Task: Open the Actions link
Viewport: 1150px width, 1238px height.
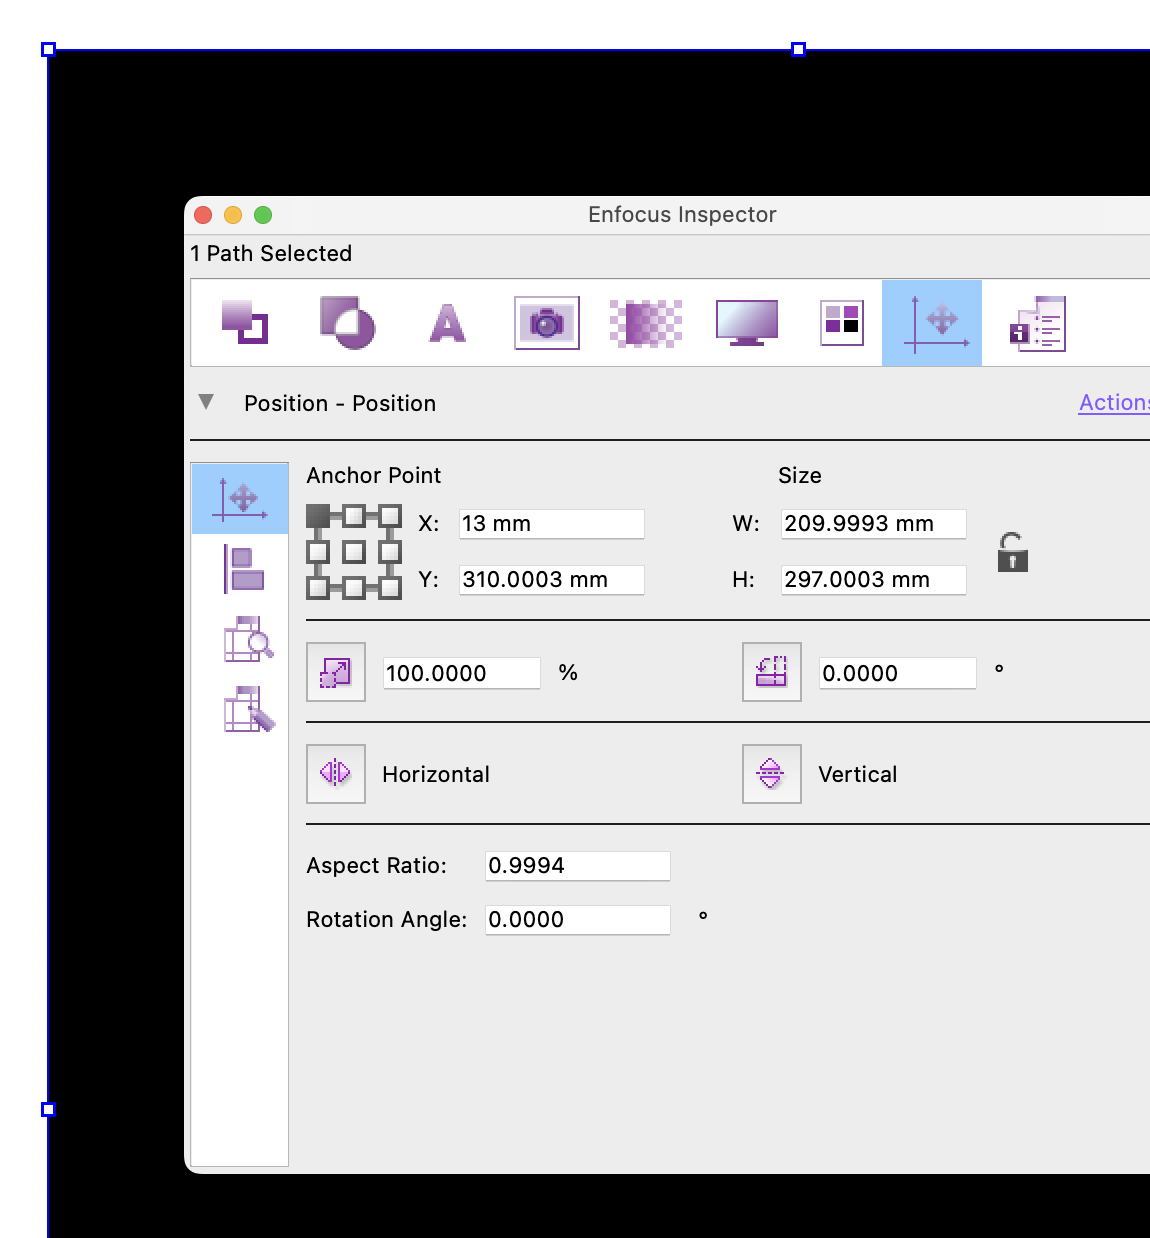Action: point(1114,403)
